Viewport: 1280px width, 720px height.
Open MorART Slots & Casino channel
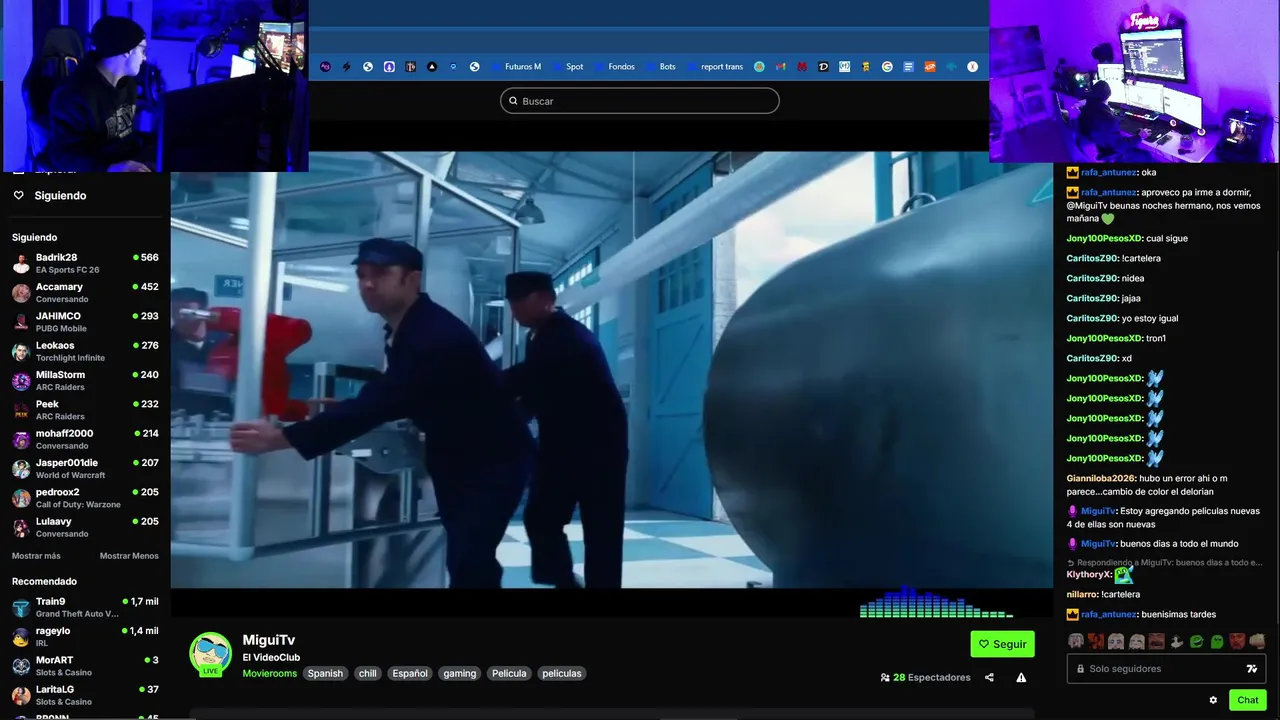click(85, 666)
